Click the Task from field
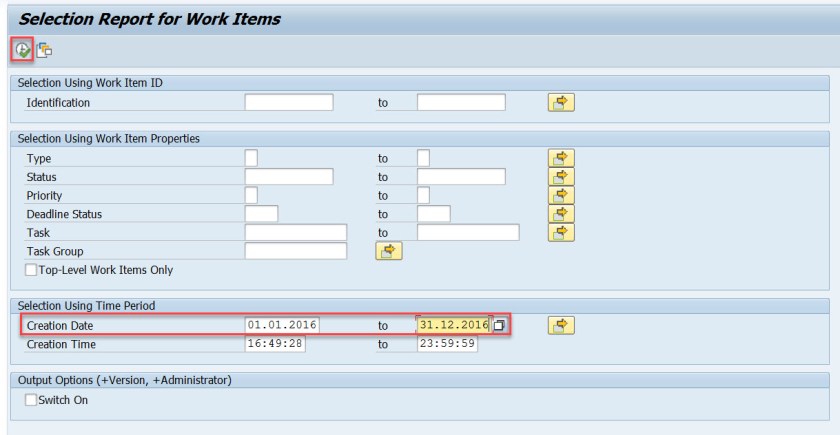Viewport: 840px width, 435px height. tap(296, 232)
